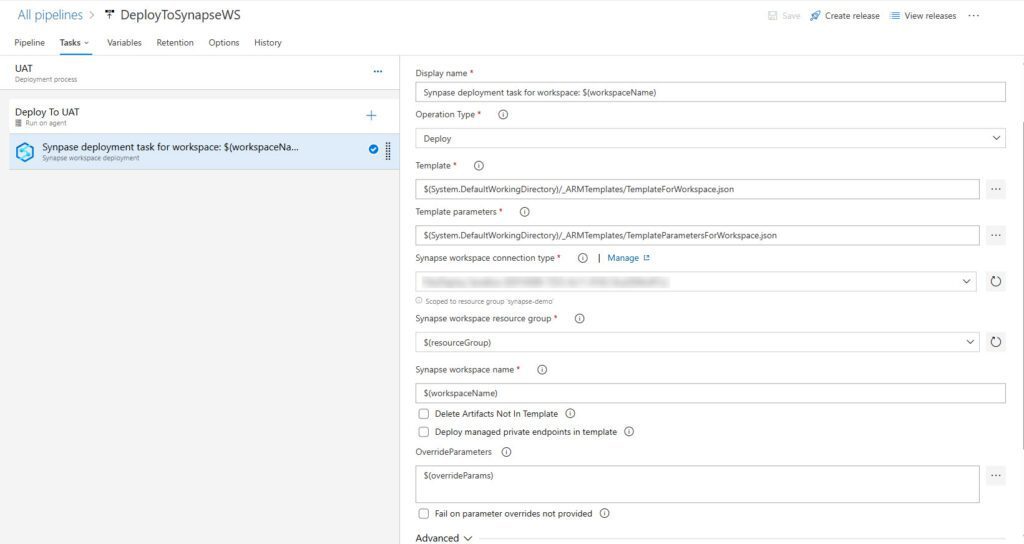Screen dimensions: 1024x544
Task: Switch to the Pipeline tab
Action: pyautogui.click(x=29, y=42)
